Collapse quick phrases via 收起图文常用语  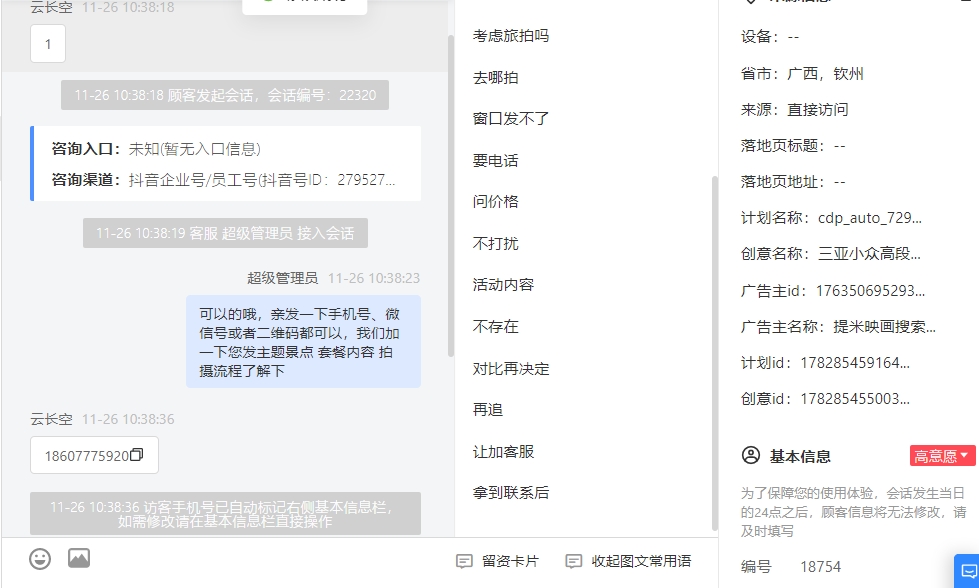628,561
